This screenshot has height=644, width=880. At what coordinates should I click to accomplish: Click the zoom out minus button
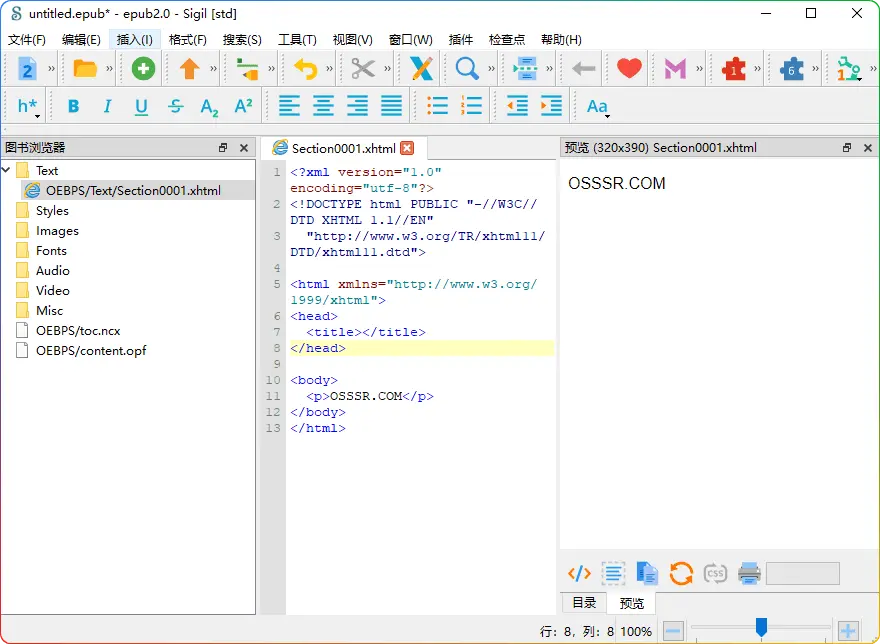[673, 631]
